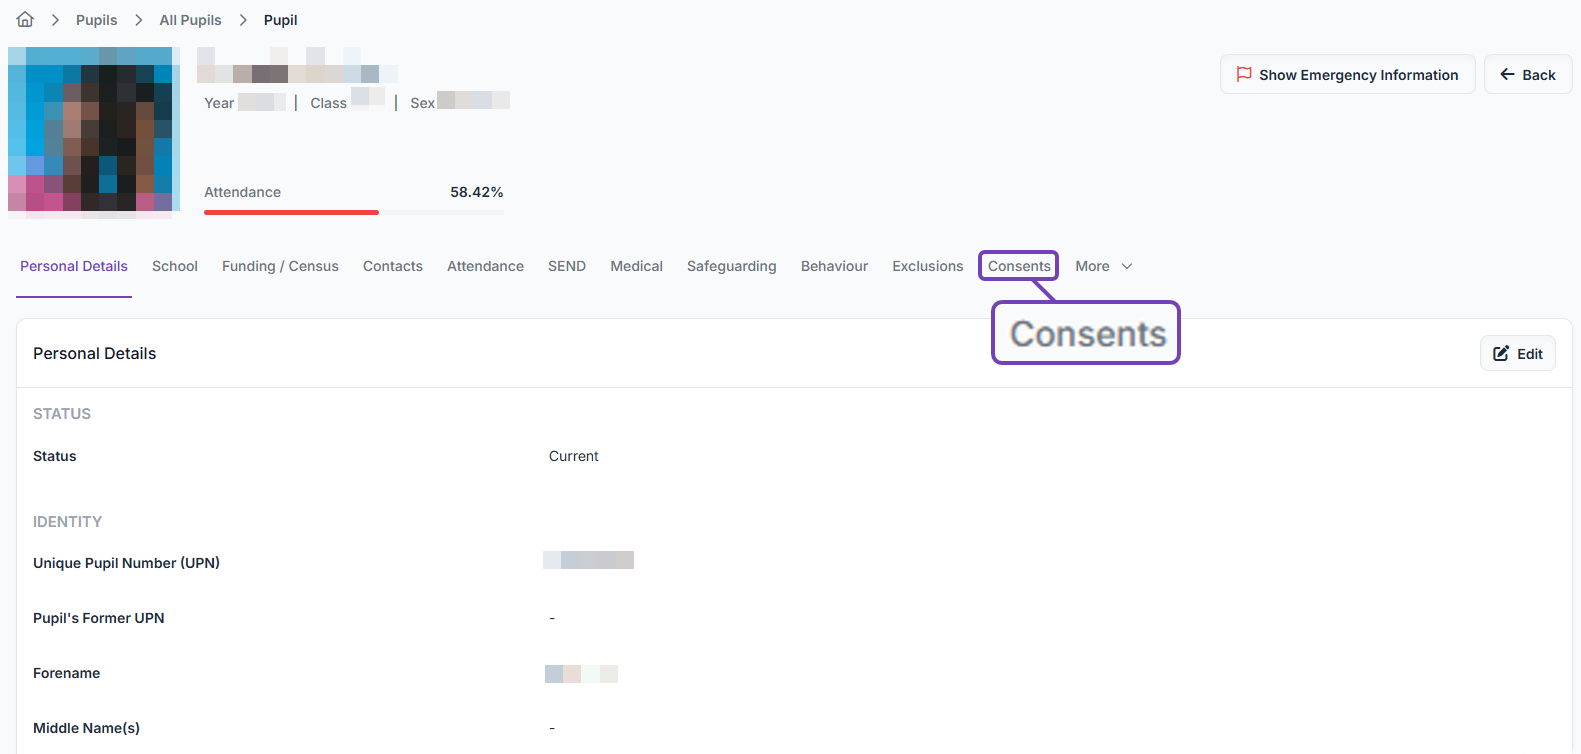This screenshot has height=754, width=1581.
Task: Expand the More tabs dropdown
Action: [1093, 266]
